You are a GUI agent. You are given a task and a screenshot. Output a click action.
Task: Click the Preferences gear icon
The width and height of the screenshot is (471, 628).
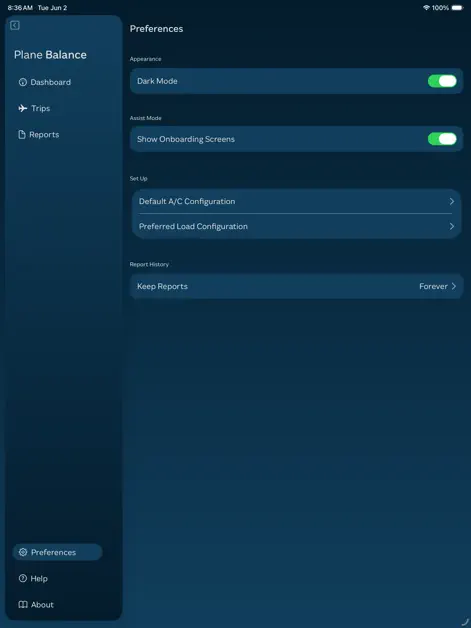click(23, 552)
